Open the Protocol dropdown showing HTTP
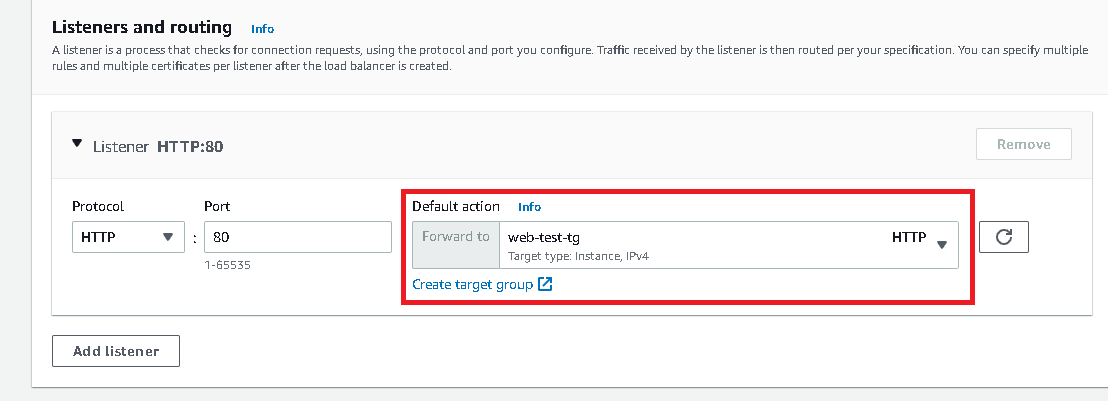 coord(126,237)
